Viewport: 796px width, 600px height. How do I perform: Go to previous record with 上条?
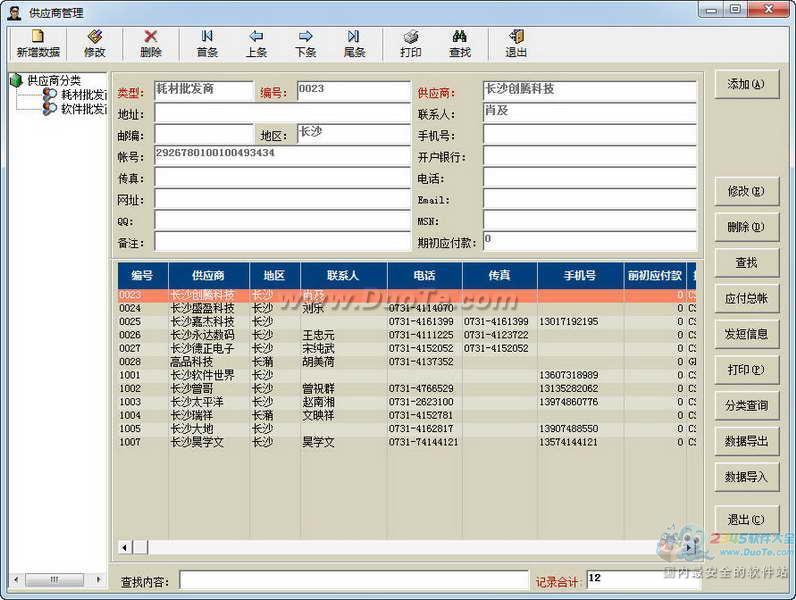pyautogui.click(x=256, y=44)
